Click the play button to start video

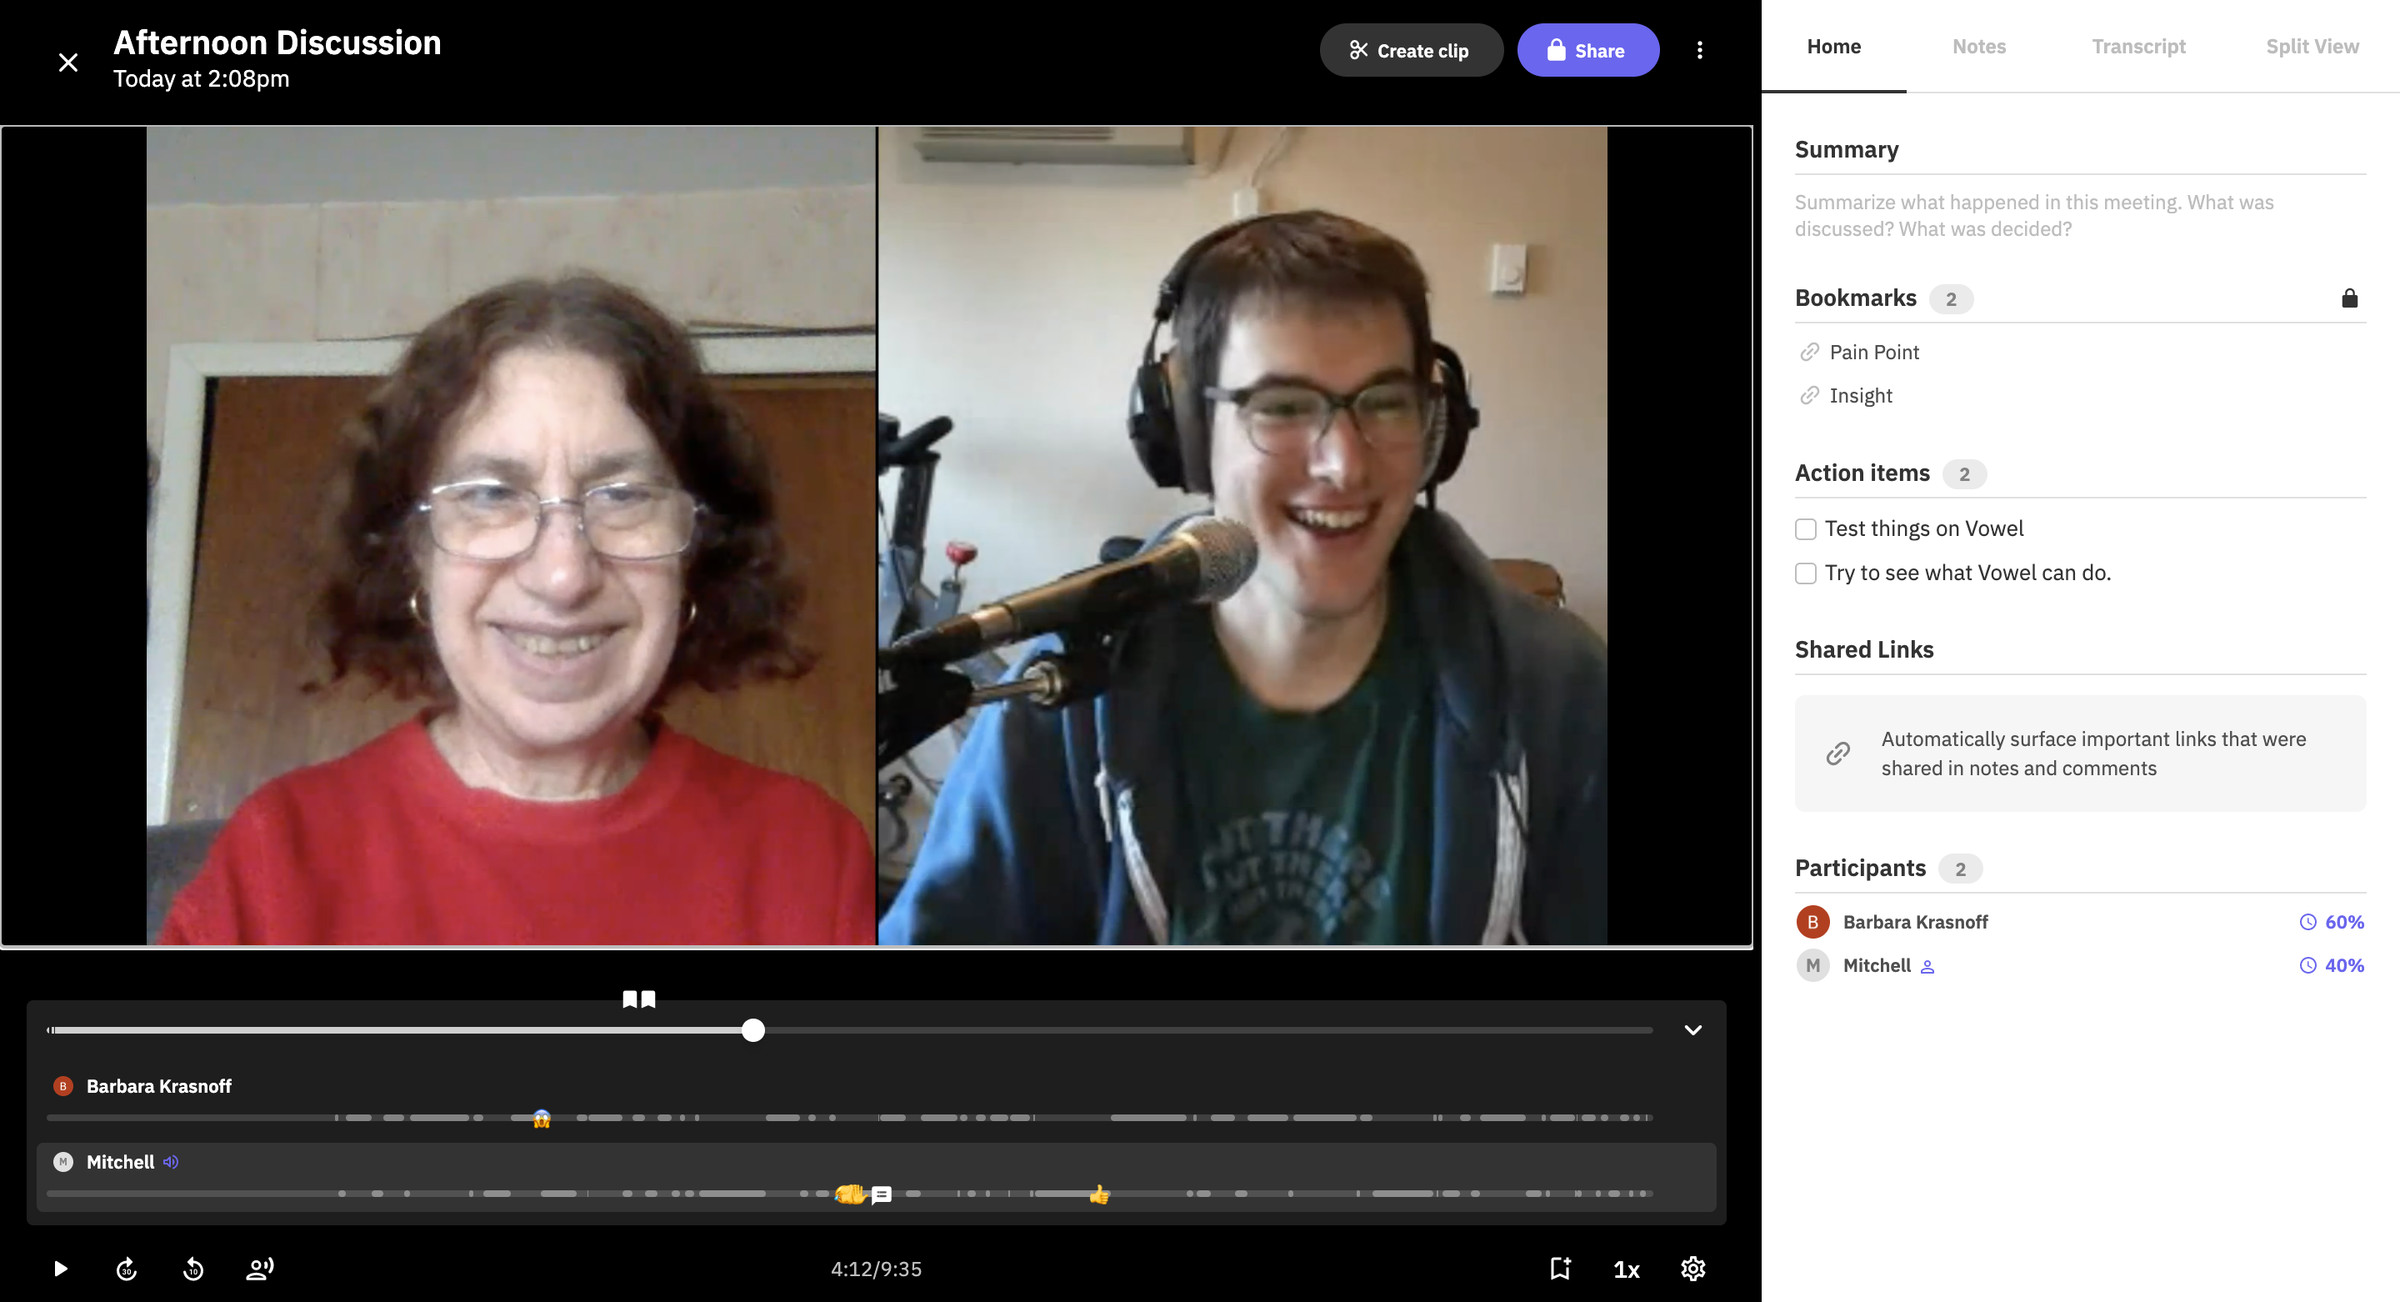pos(59,1268)
